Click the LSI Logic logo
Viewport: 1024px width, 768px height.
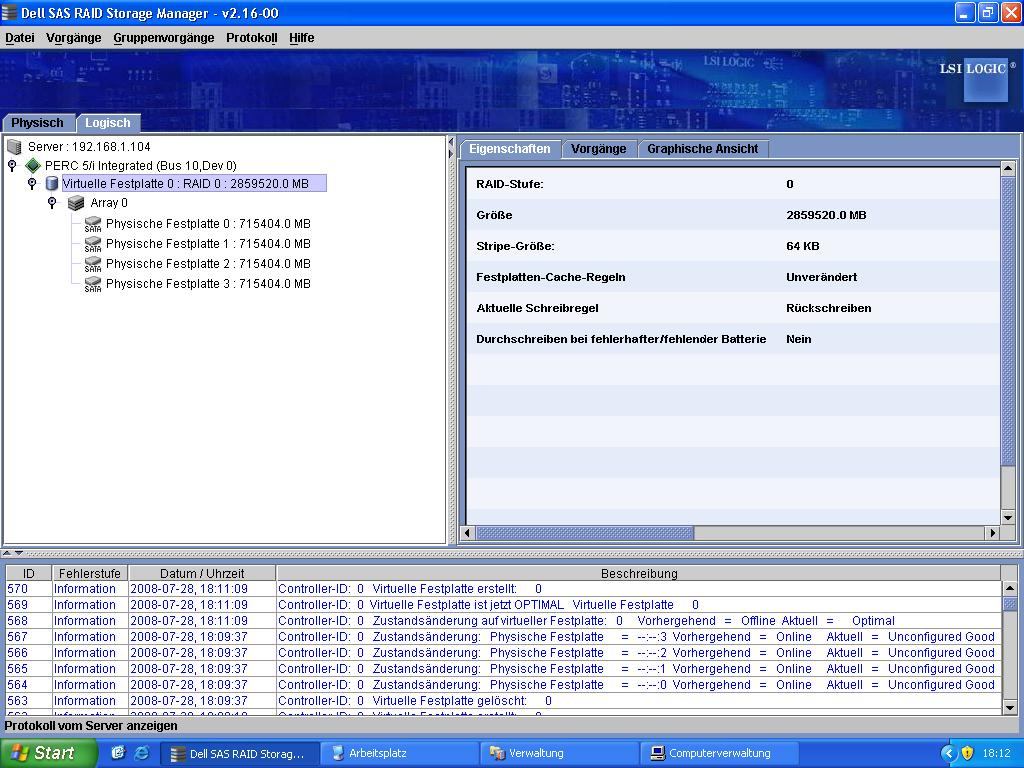click(x=978, y=78)
